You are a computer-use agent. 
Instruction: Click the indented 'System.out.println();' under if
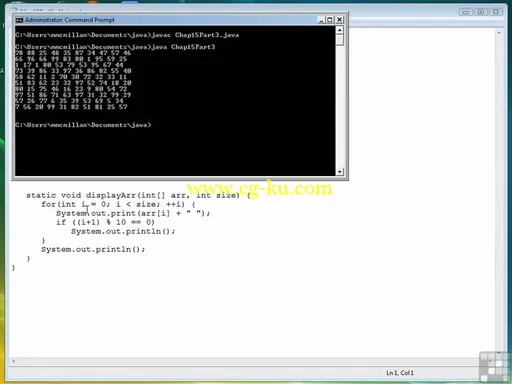tap(123, 231)
